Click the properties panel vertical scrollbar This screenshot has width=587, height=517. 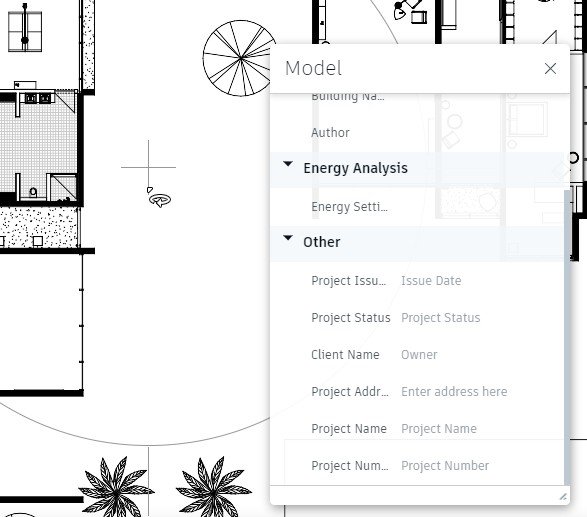pos(568,337)
